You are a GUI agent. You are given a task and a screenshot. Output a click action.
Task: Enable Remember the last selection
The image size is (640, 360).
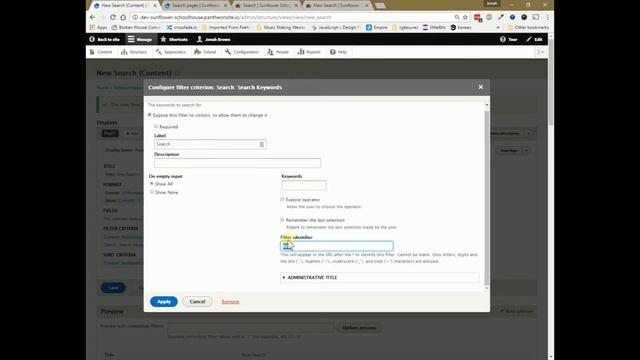282,220
